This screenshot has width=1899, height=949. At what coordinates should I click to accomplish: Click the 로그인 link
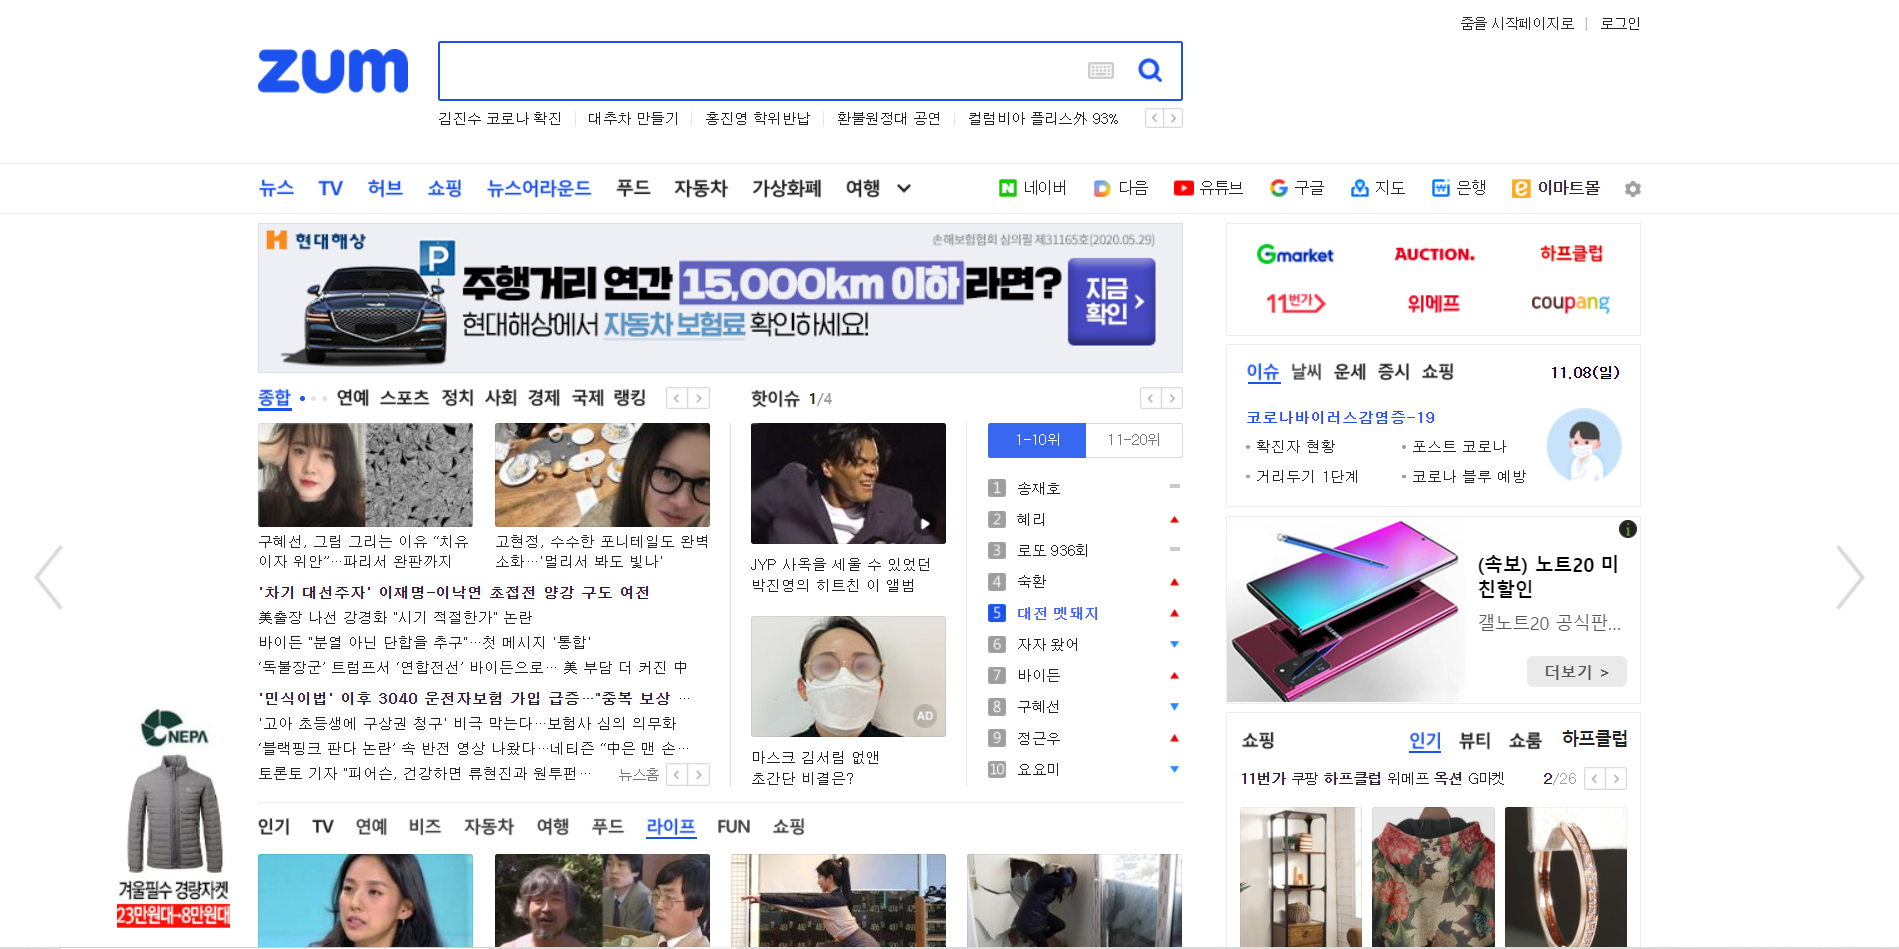[1620, 23]
